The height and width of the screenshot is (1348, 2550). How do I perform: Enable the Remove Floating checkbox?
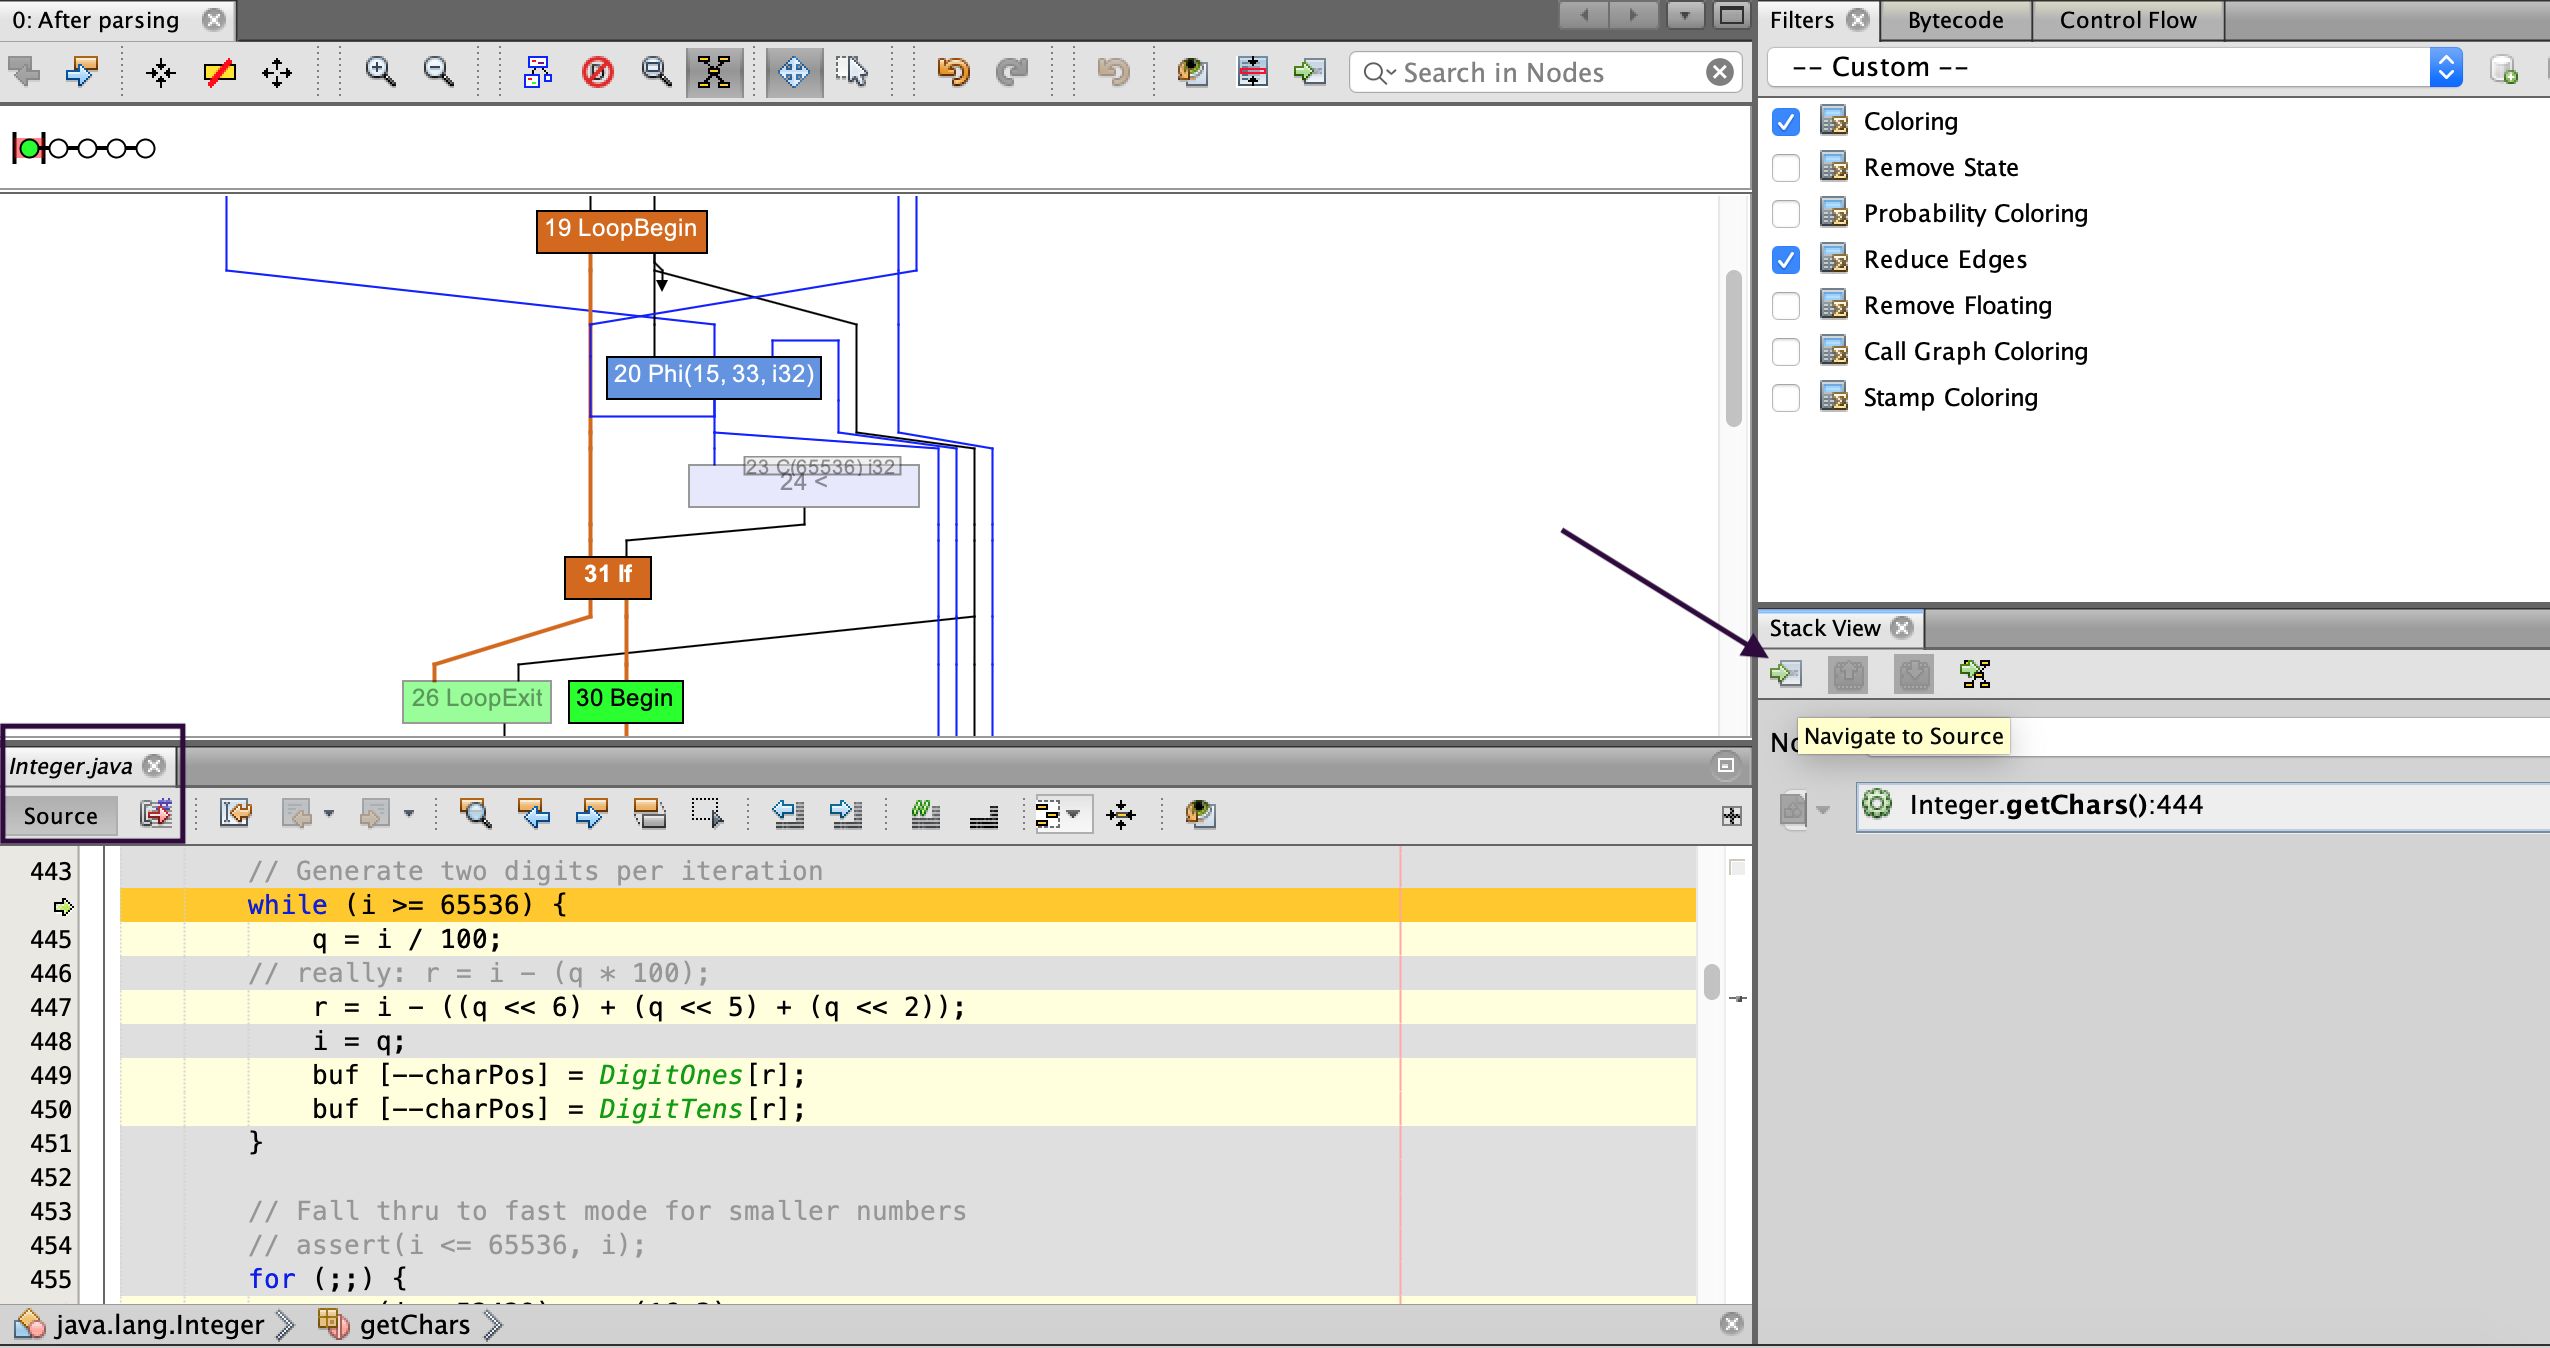click(x=1786, y=306)
